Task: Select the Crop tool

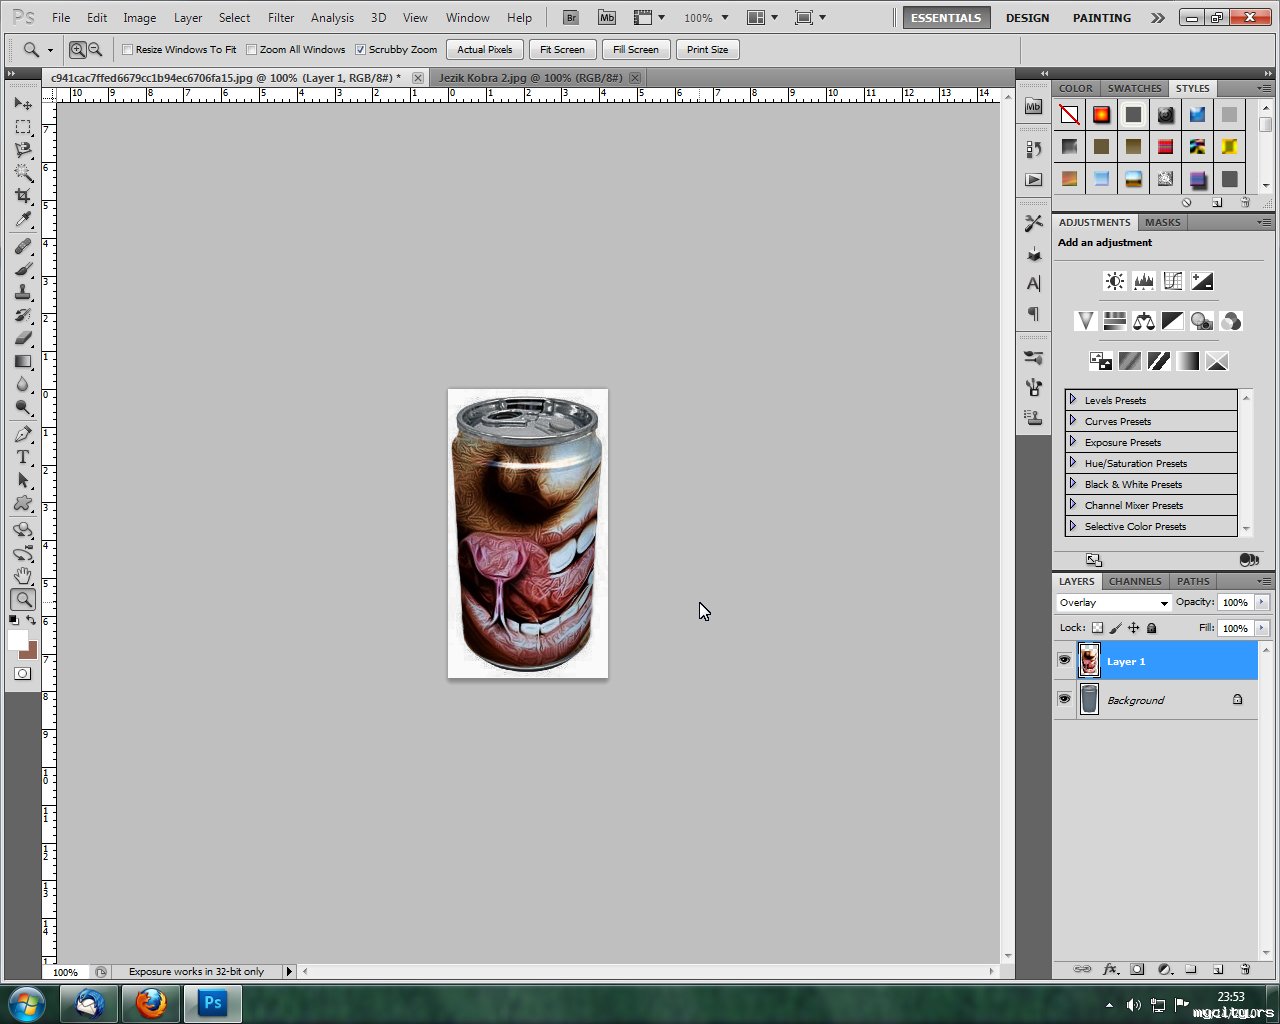Action: pyautogui.click(x=23, y=196)
